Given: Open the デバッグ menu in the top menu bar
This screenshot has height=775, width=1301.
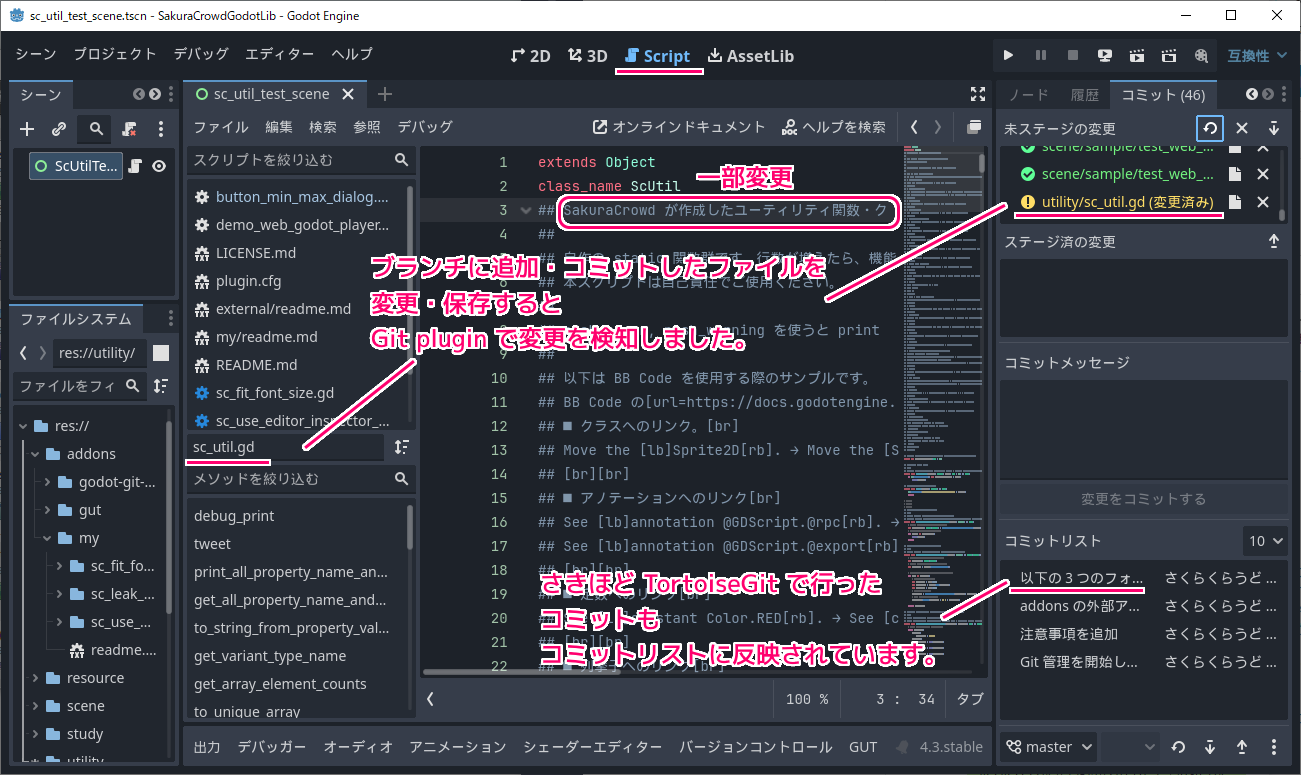Looking at the screenshot, I should tap(201, 54).
